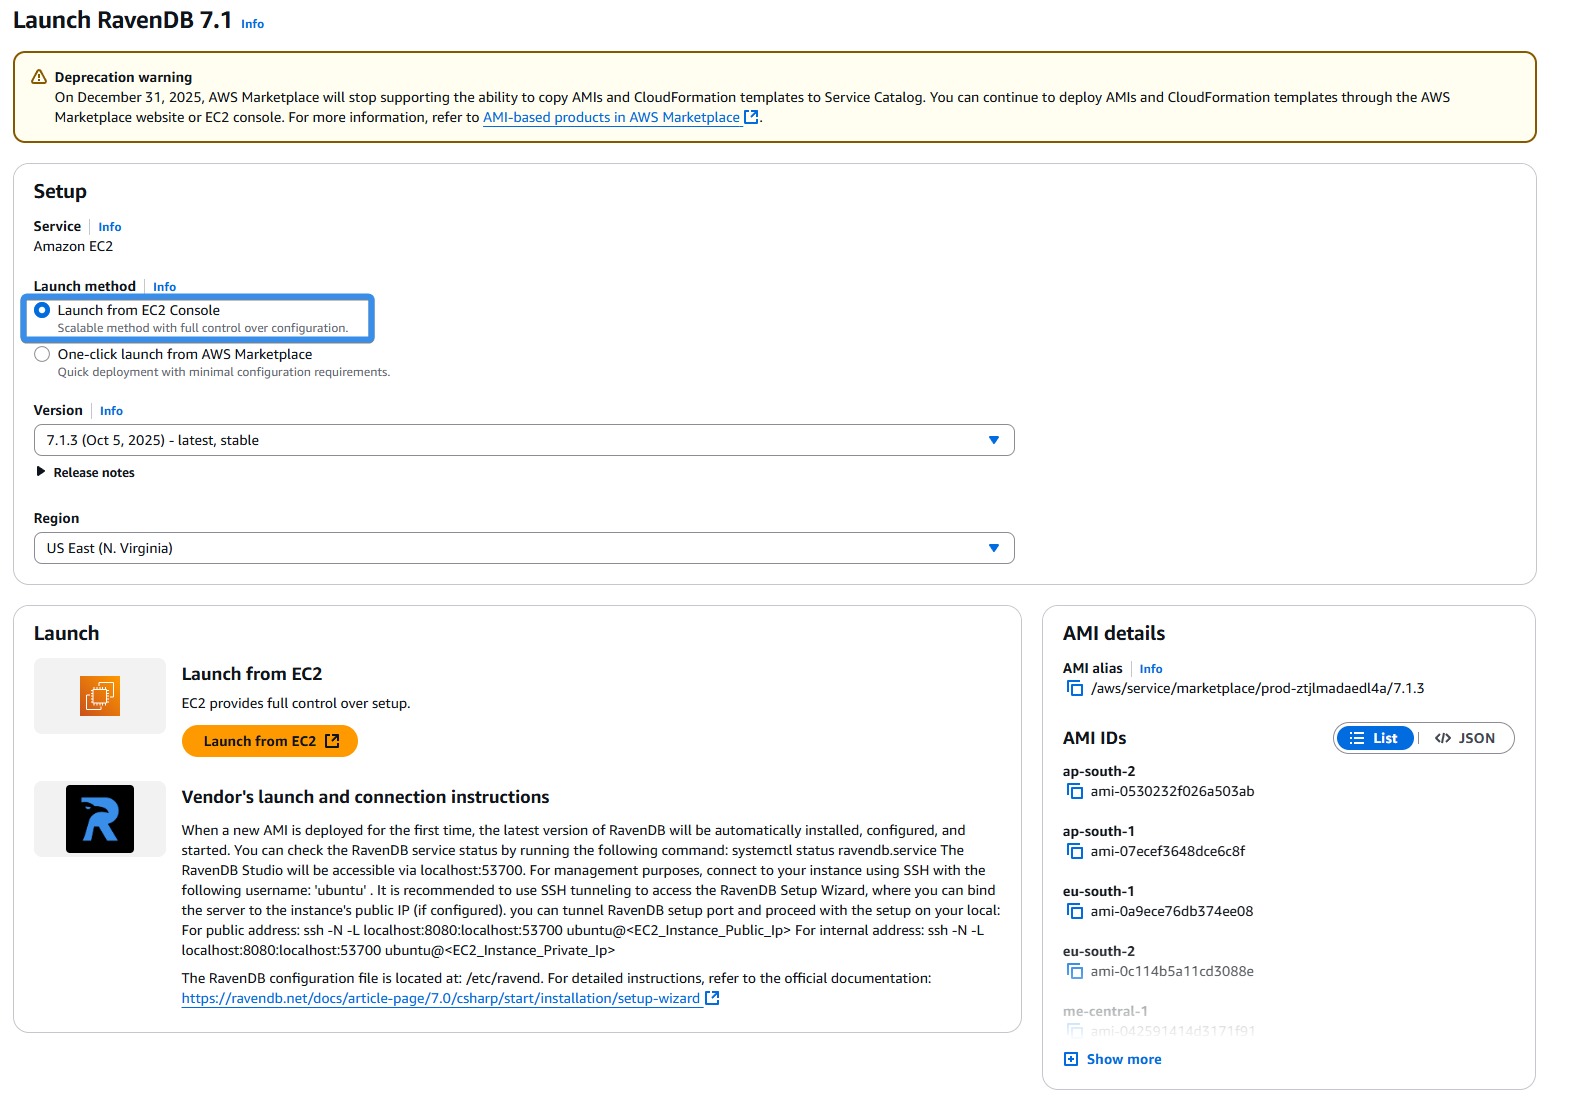The height and width of the screenshot is (1109, 1579).
Task: Select Launch from EC2 Console option
Action: [x=42, y=310]
